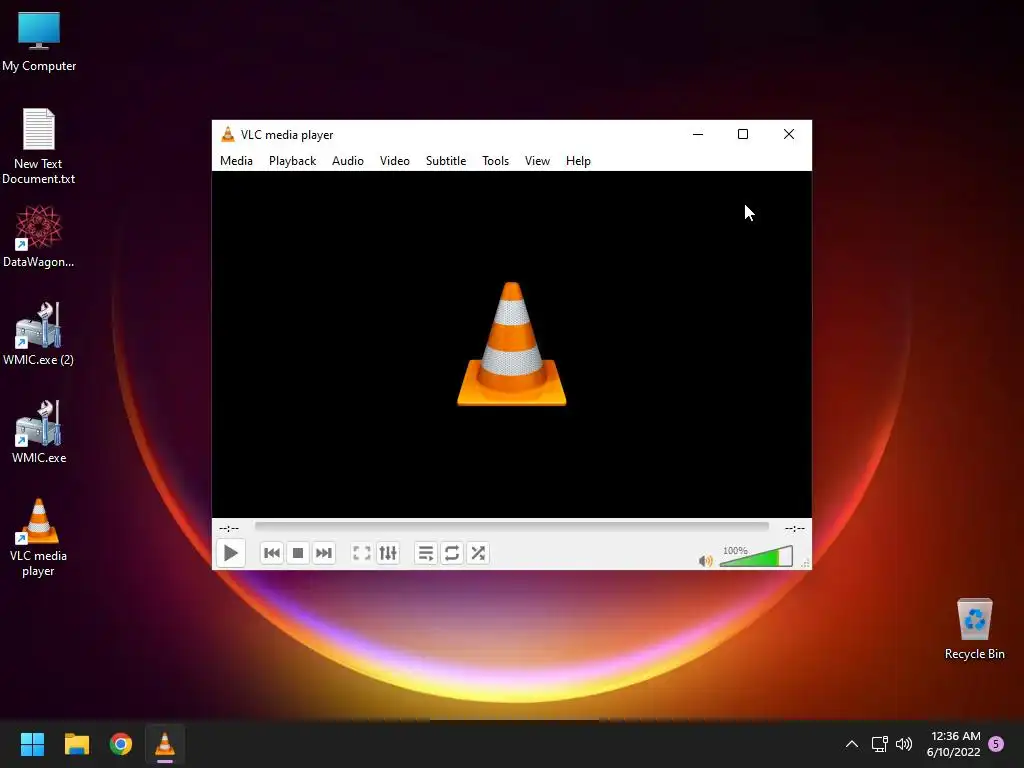Image resolution: width=1024 pixels, height=768 pixels.
Task: Skip to next media track
Action: pyautogui.click(x=324, y=553)
